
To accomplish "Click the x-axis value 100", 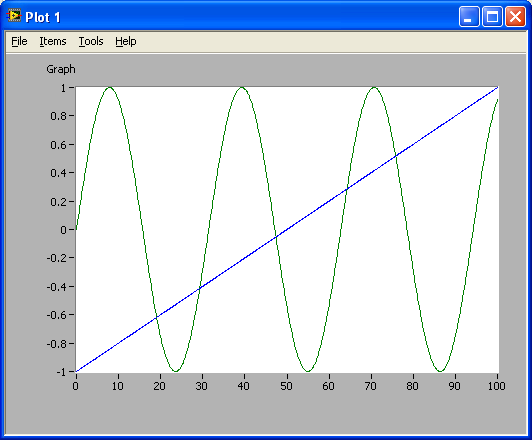I will 497,386.
